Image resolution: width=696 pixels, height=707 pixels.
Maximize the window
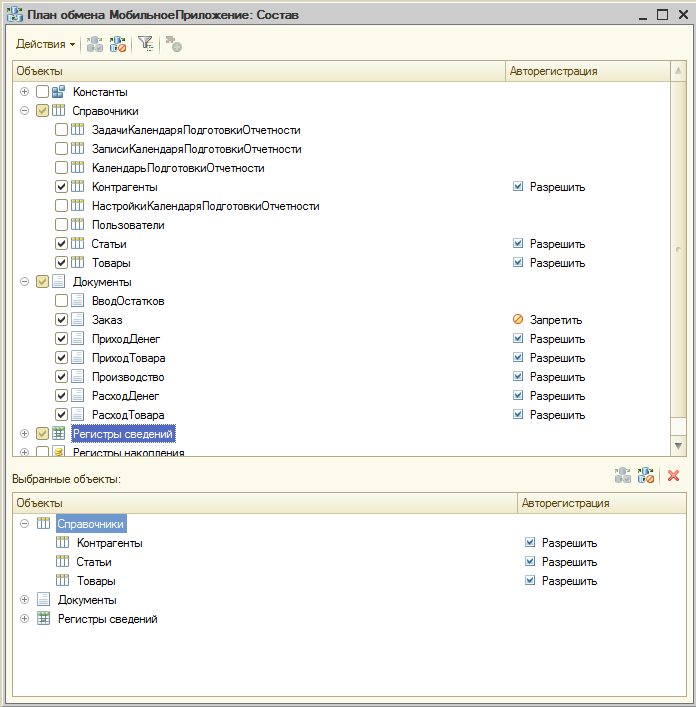[662, 14]
